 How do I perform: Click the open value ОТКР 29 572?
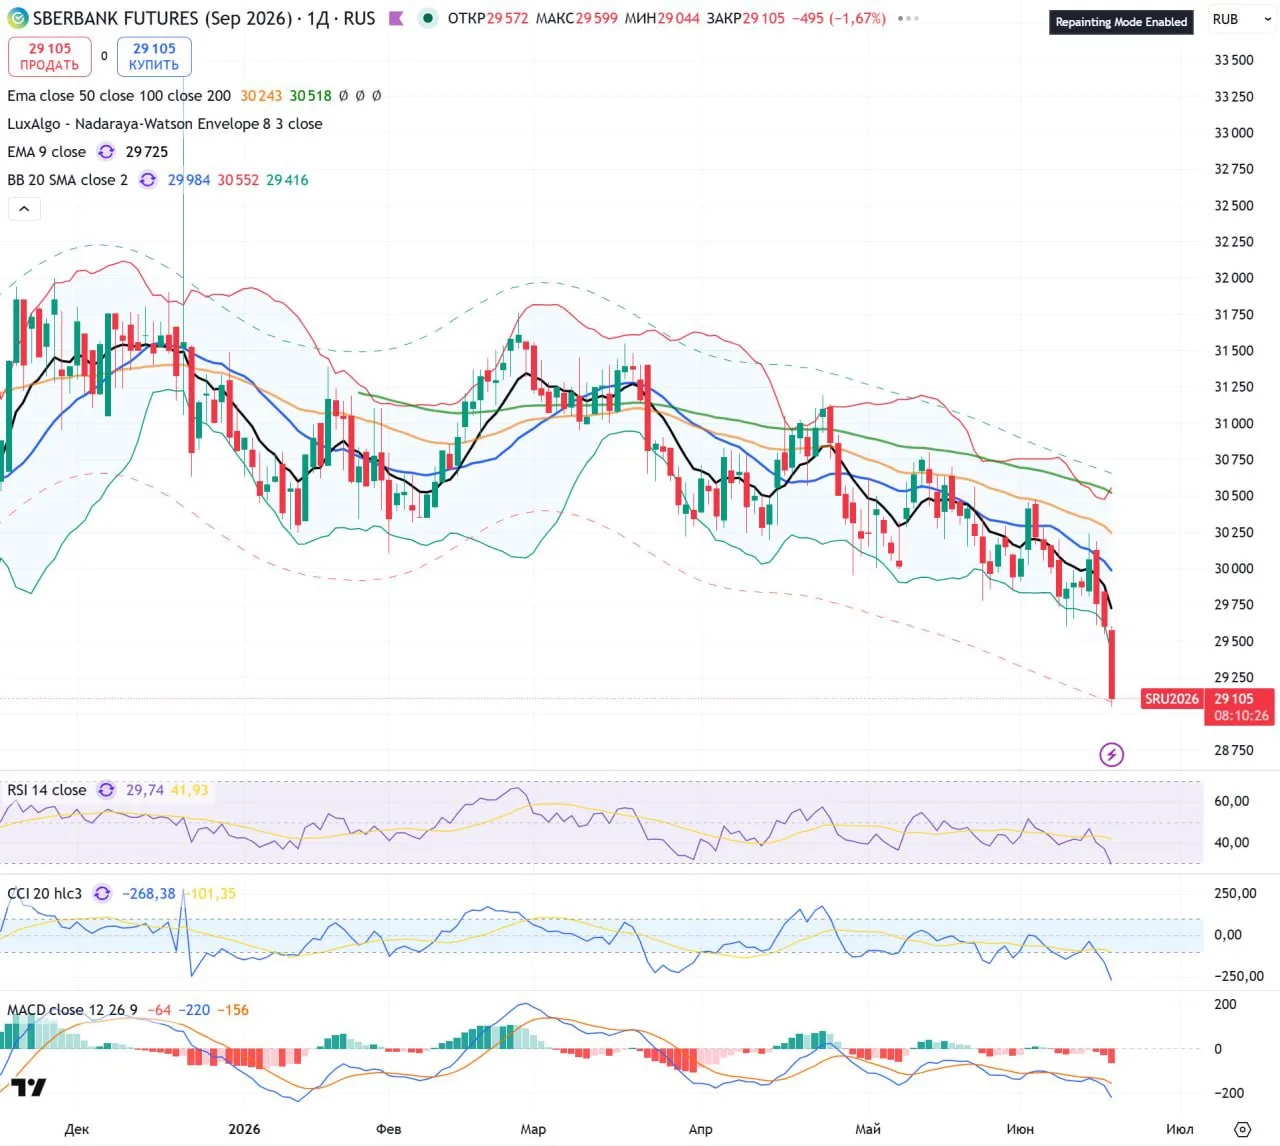point(488,18)
